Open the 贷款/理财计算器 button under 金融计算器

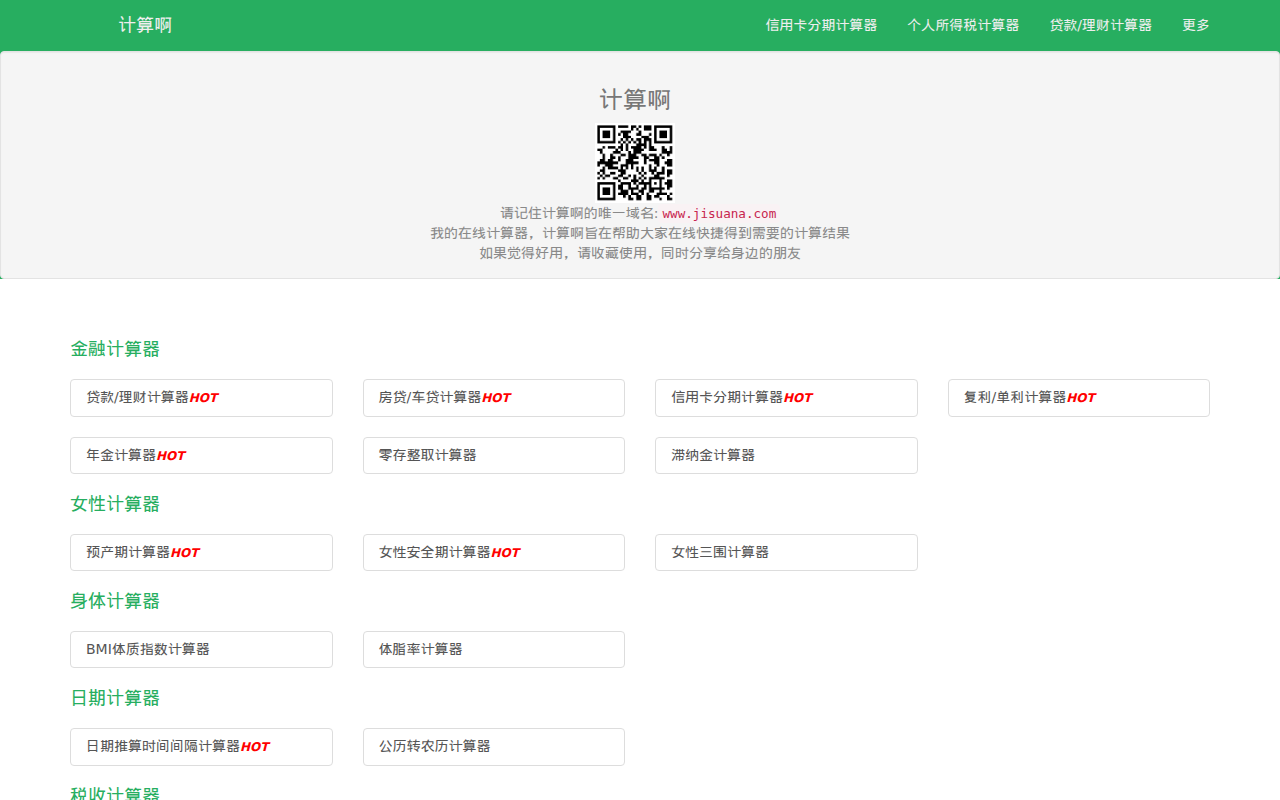201,398
